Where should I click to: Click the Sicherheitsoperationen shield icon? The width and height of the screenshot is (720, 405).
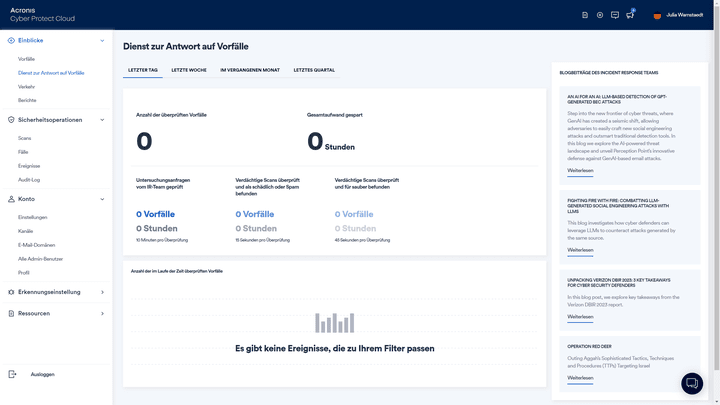(x=11, y=120)
